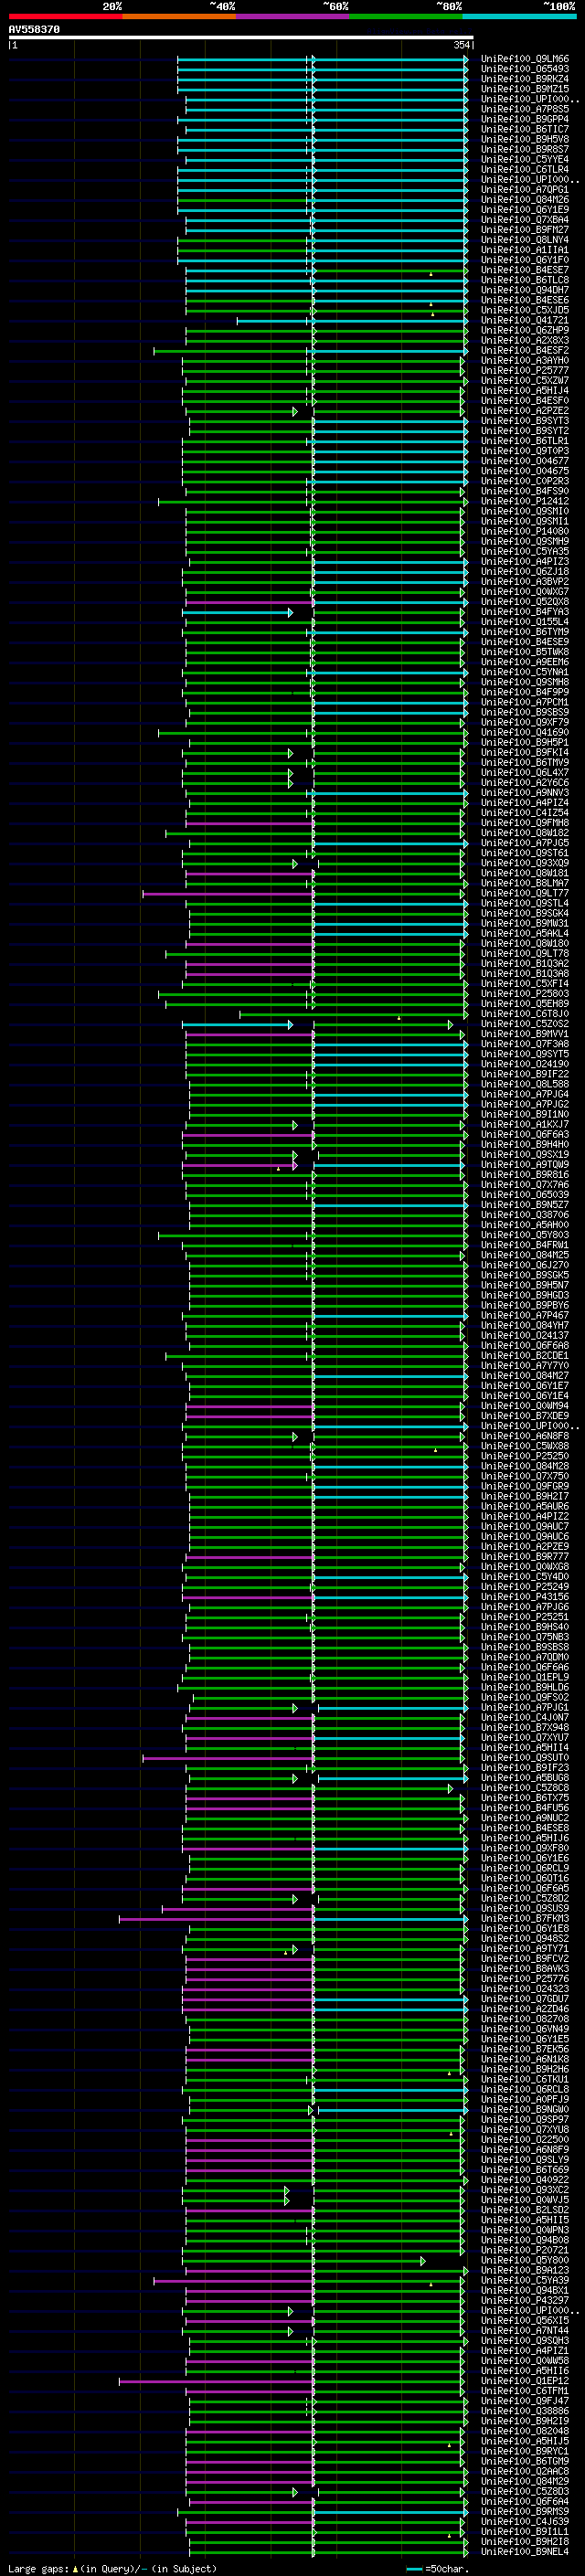Open hit UniRef100_C0P2R3
This screenshot has height=2576, width=585.
tap(525, 481)
